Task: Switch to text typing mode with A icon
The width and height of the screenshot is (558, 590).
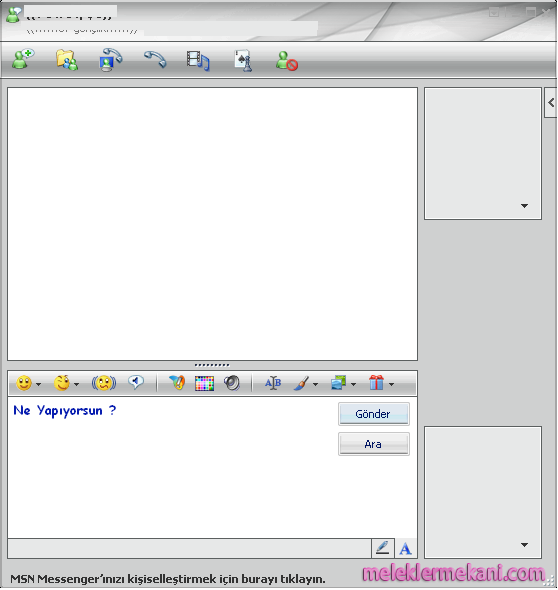Action: tap(405, 548)
